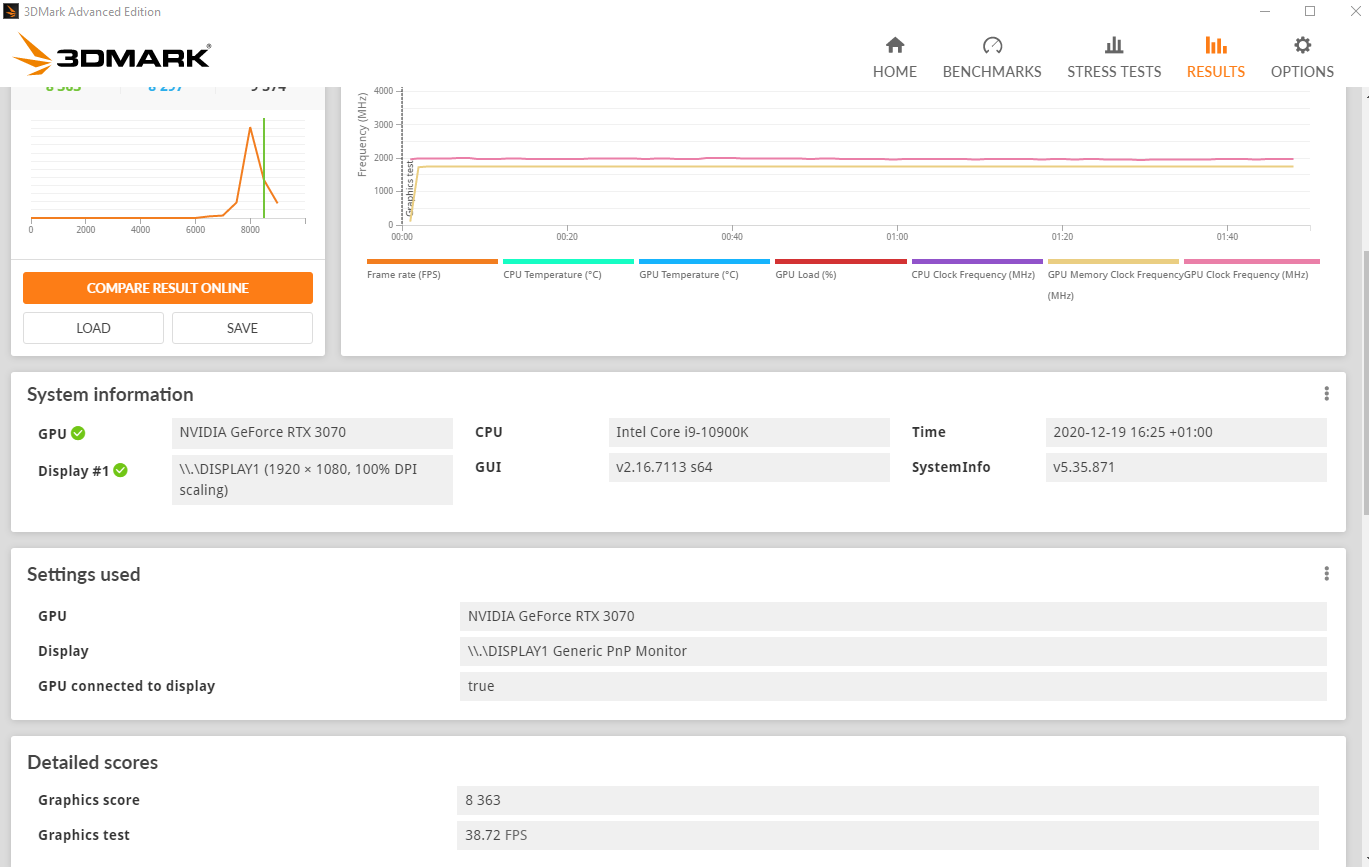
Task: Click the GPU Clock Frequency pink swatch
Action: (1251, 261)
